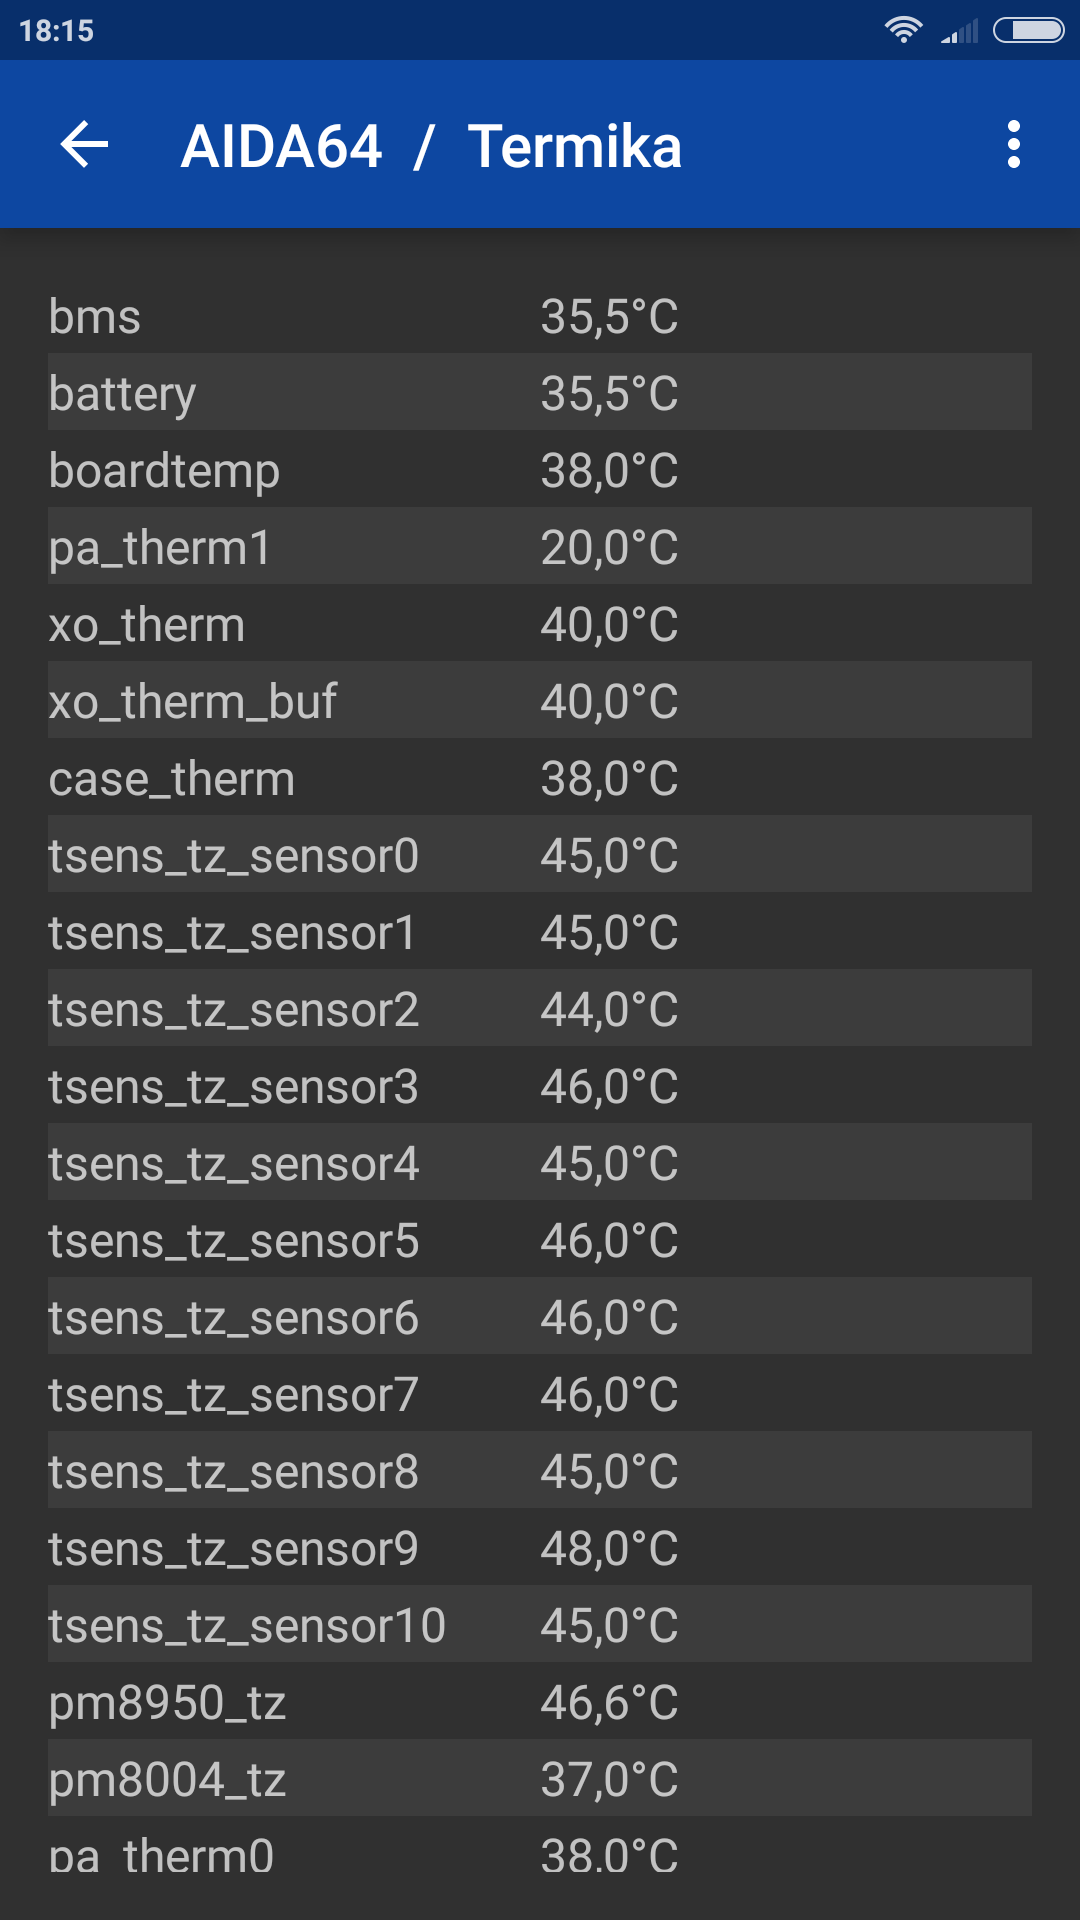Tap the cellular signal strength icon
The width and height of the screenshot is (1080, 1920).
point(959,32)
